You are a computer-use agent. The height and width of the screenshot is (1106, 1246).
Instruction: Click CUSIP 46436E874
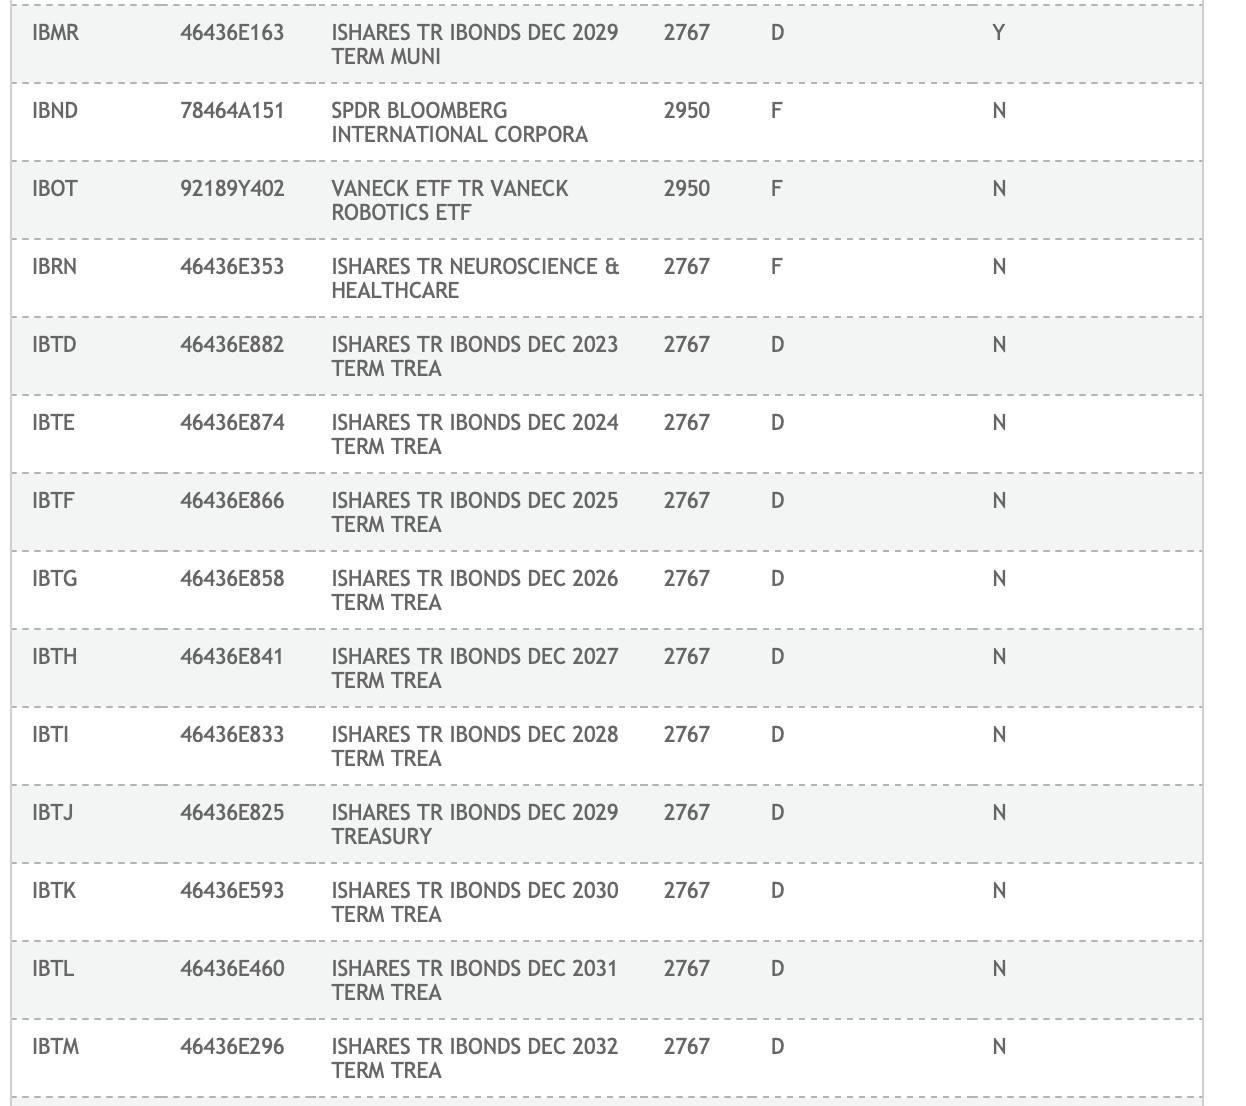(232, 422)
